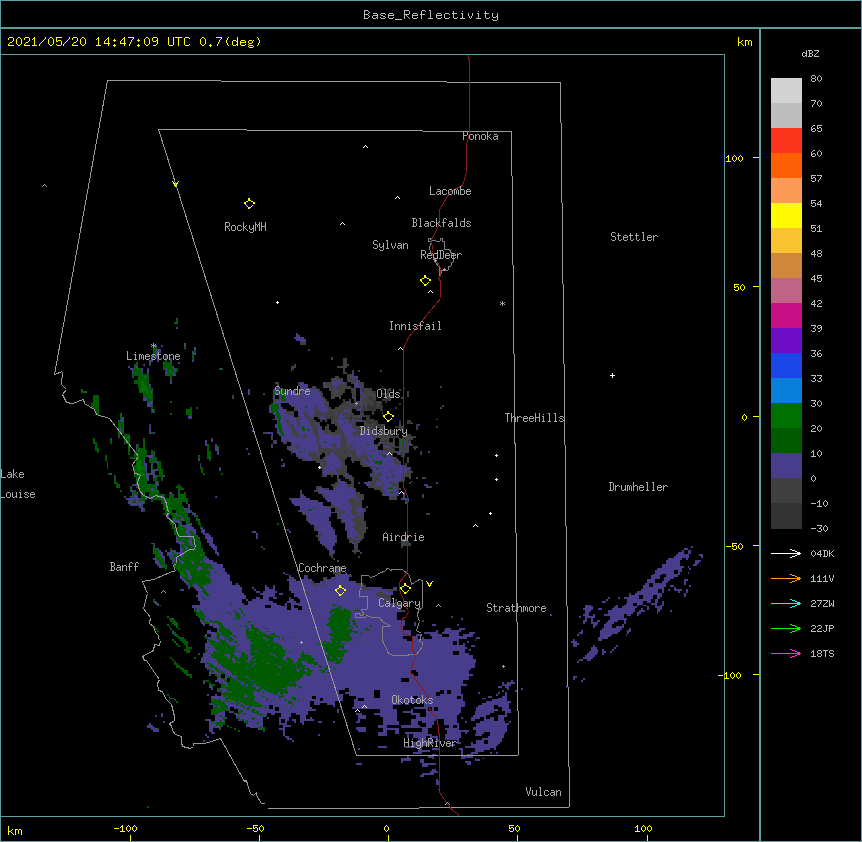Click the green 22JP arrow in legend
This screenshot has width=862, height=842.
point(786,628)
